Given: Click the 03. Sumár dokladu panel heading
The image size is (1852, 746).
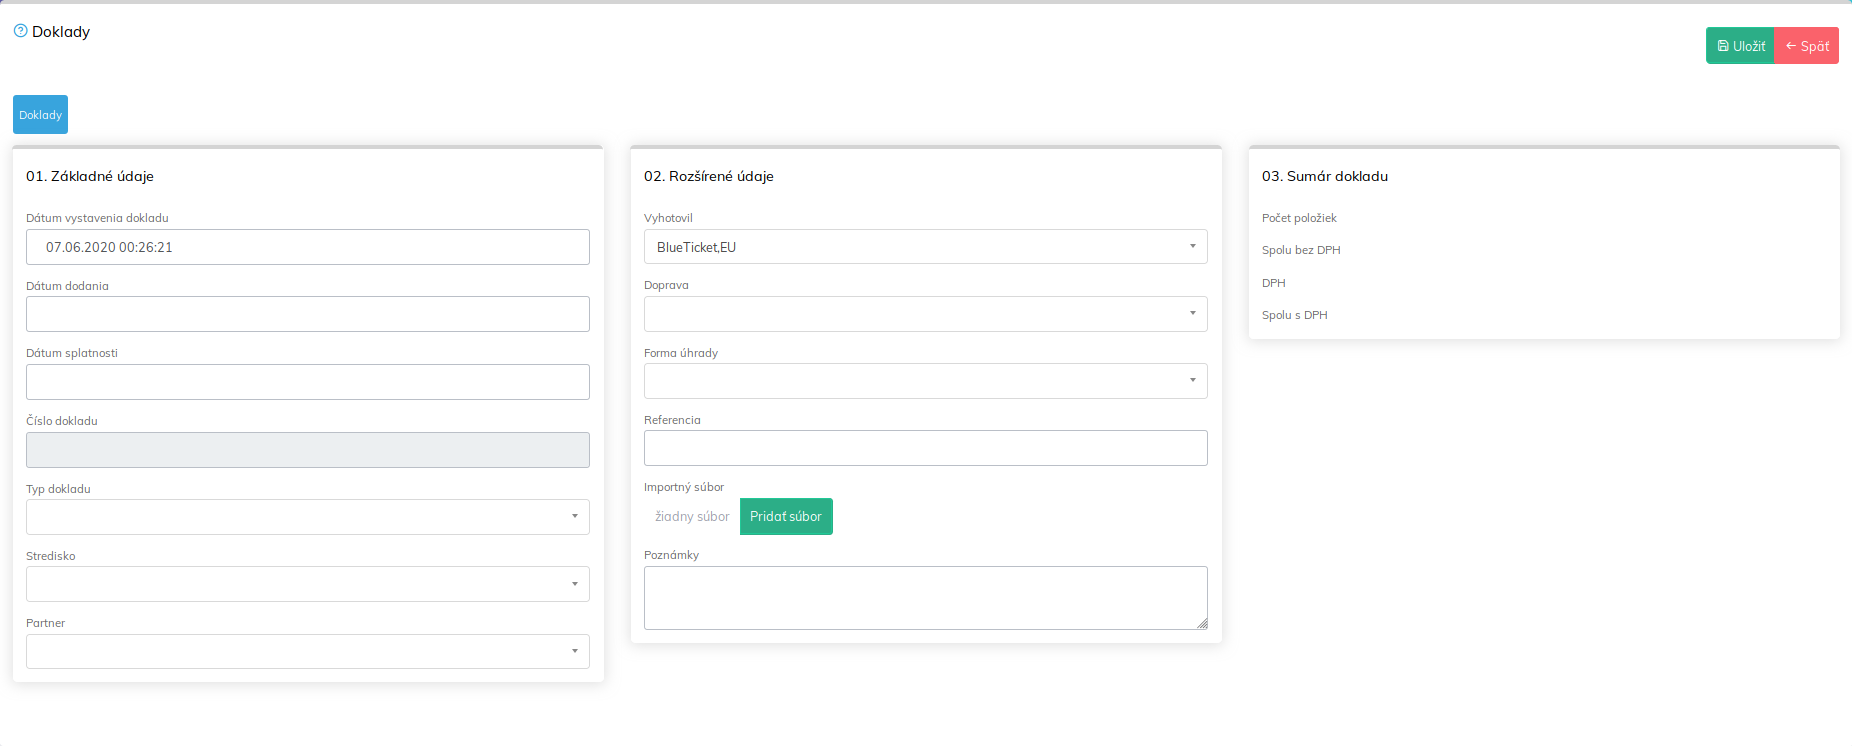Looking at the screenshot, I should point(1324,176).
